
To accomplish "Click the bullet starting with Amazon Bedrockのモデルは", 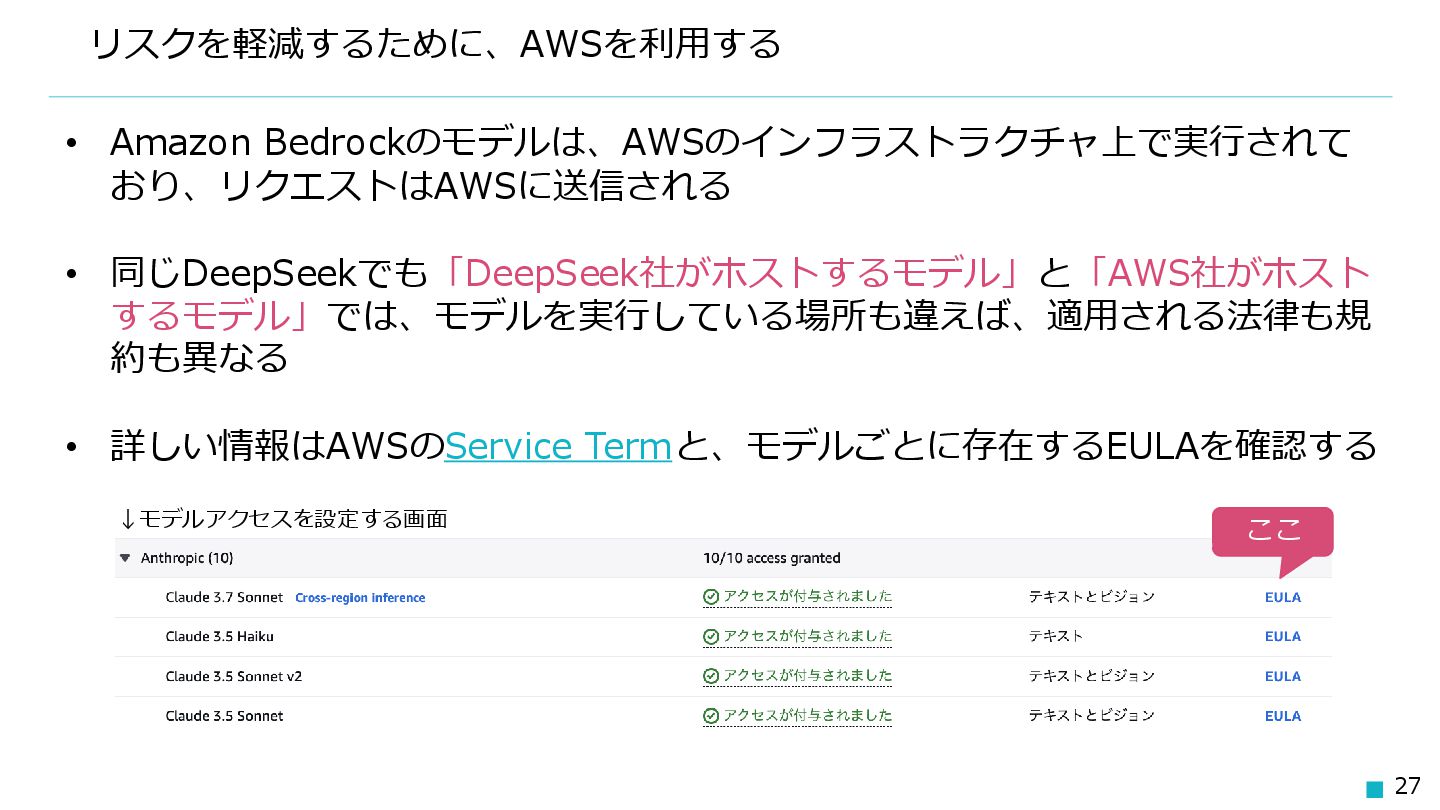I will pos(730,164).
